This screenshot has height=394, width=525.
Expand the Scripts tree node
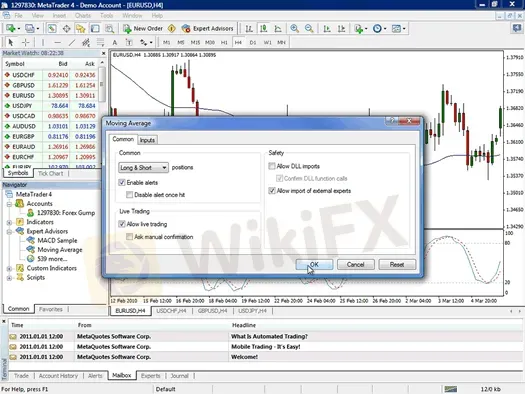9,278
